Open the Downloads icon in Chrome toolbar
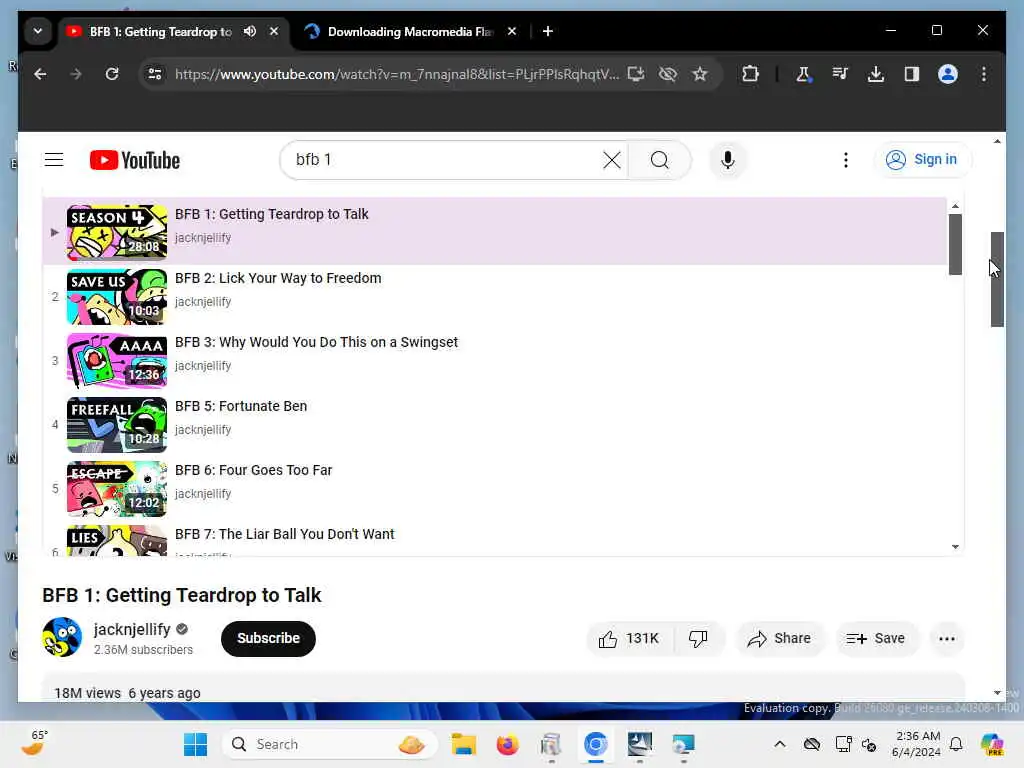The height and width of the screenshot is (768, 1024). coord(876,74)
